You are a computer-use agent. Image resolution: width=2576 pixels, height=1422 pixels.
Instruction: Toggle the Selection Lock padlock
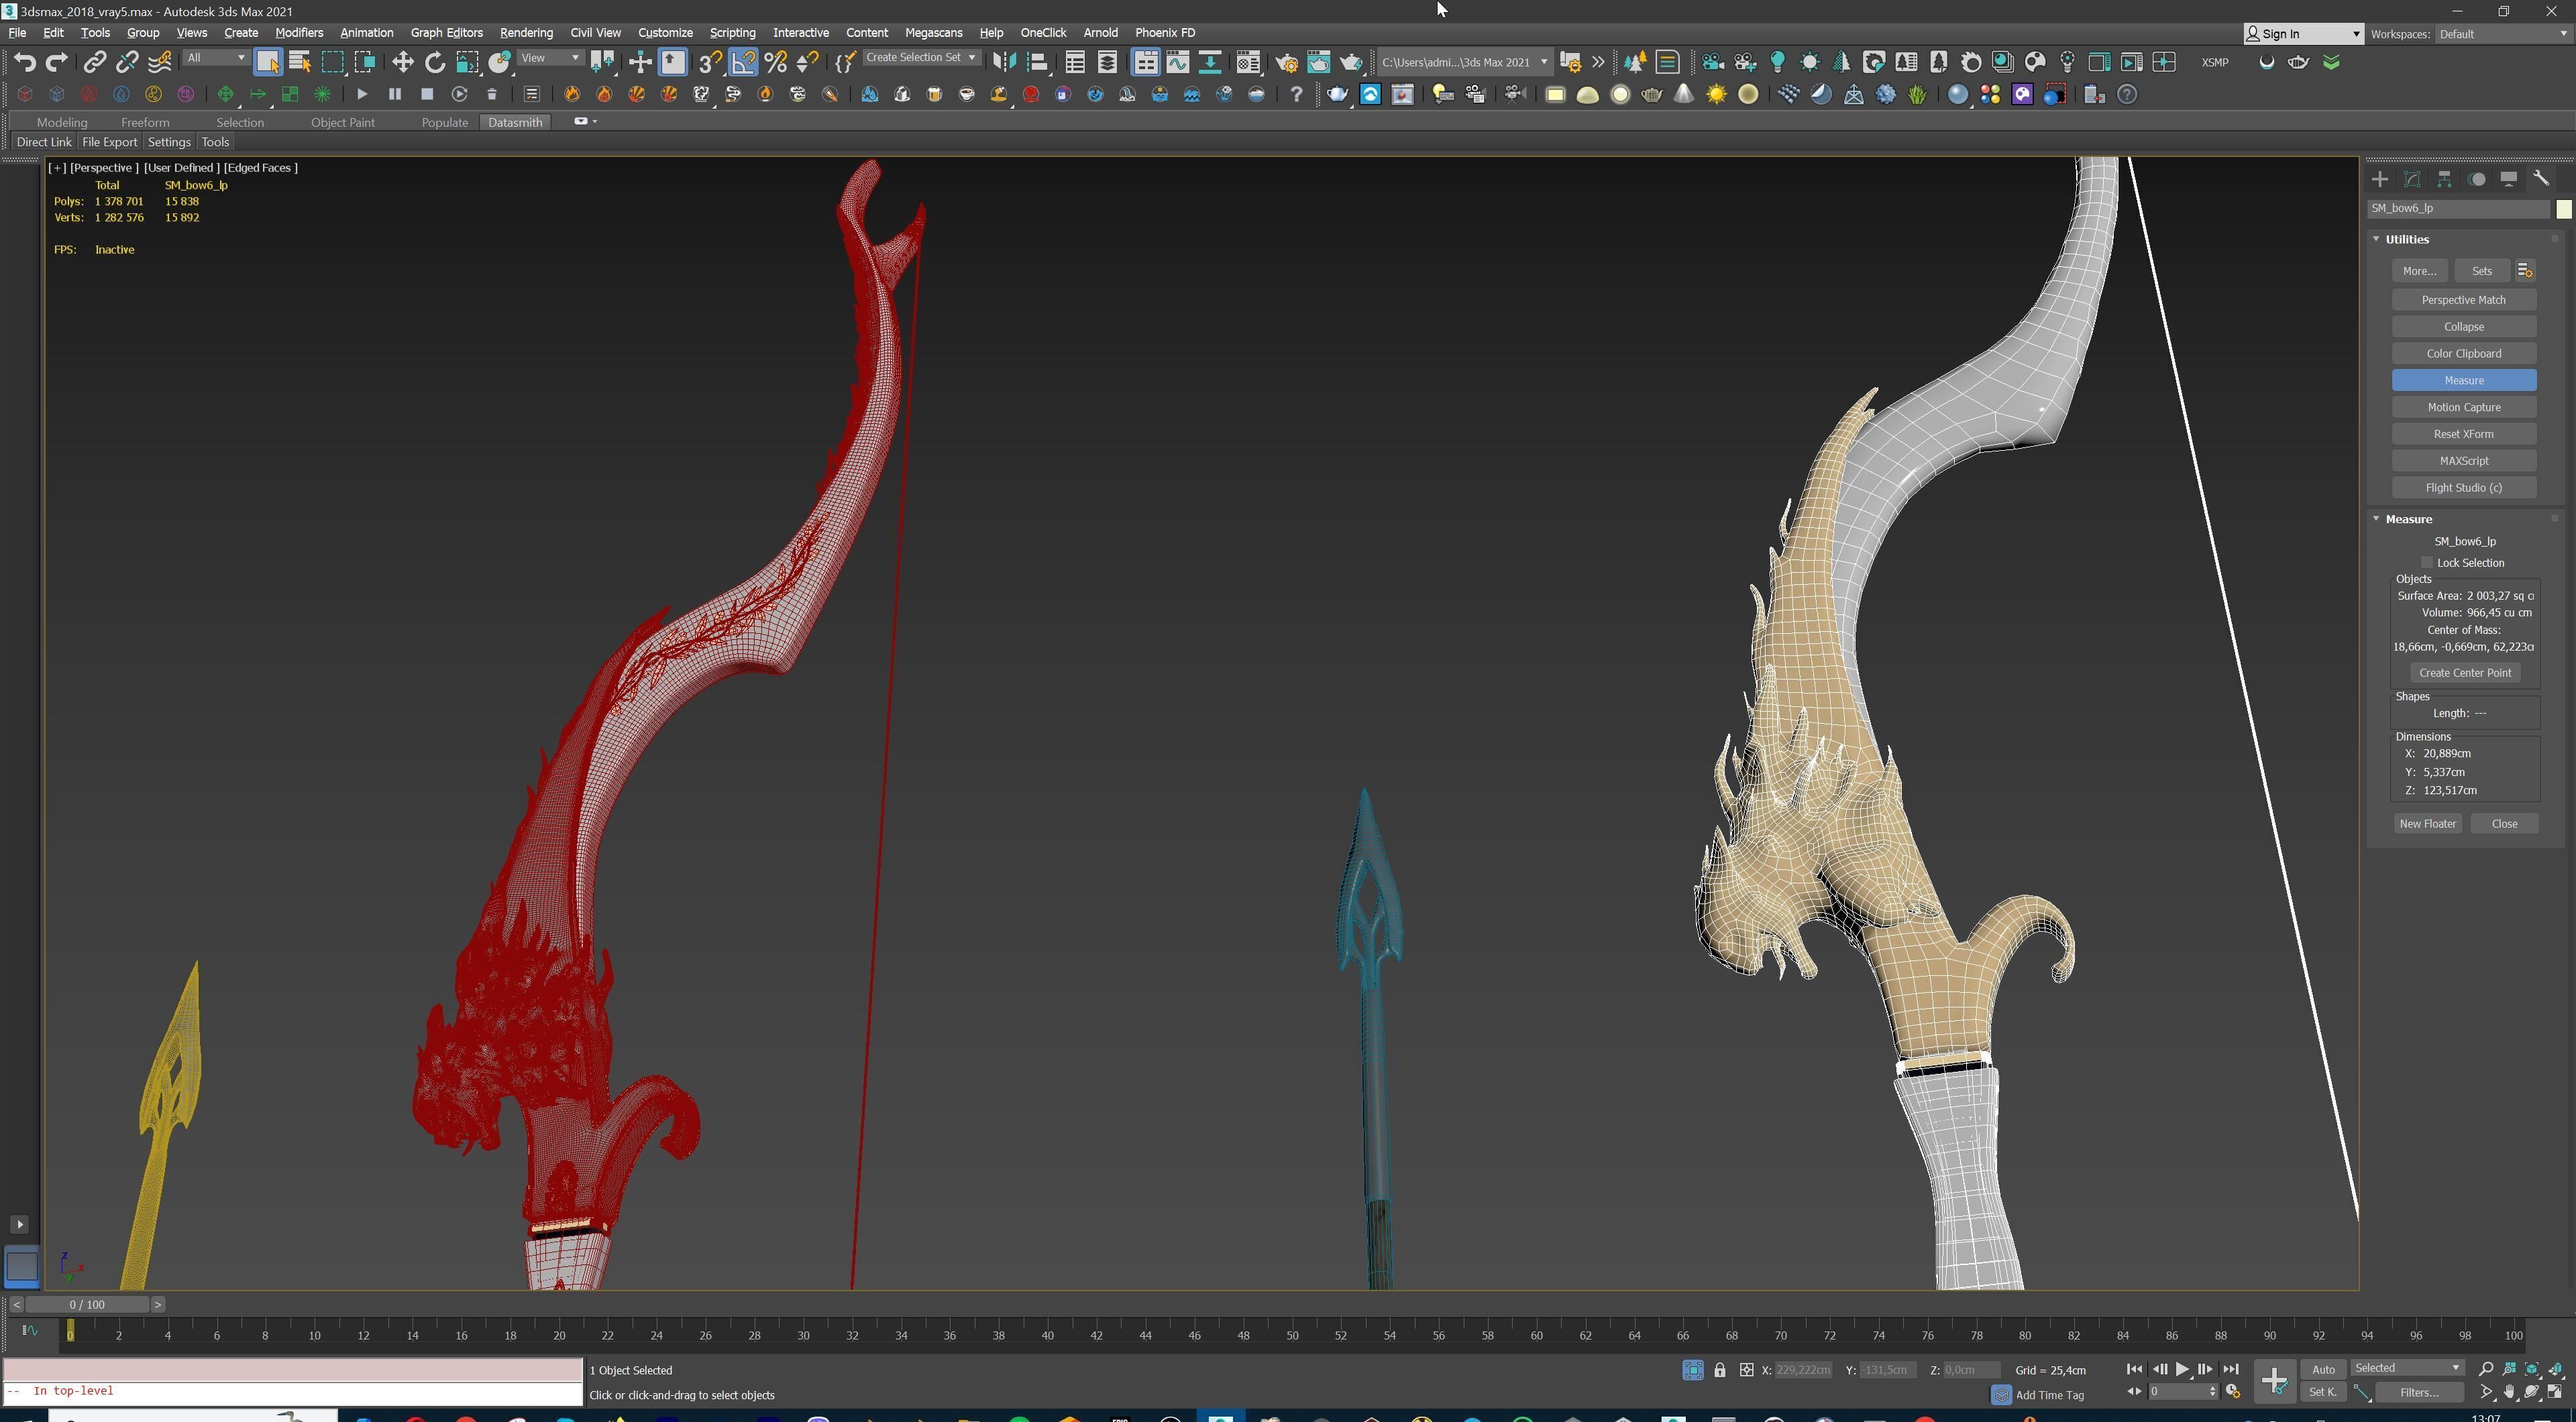coord(1719,1370)
